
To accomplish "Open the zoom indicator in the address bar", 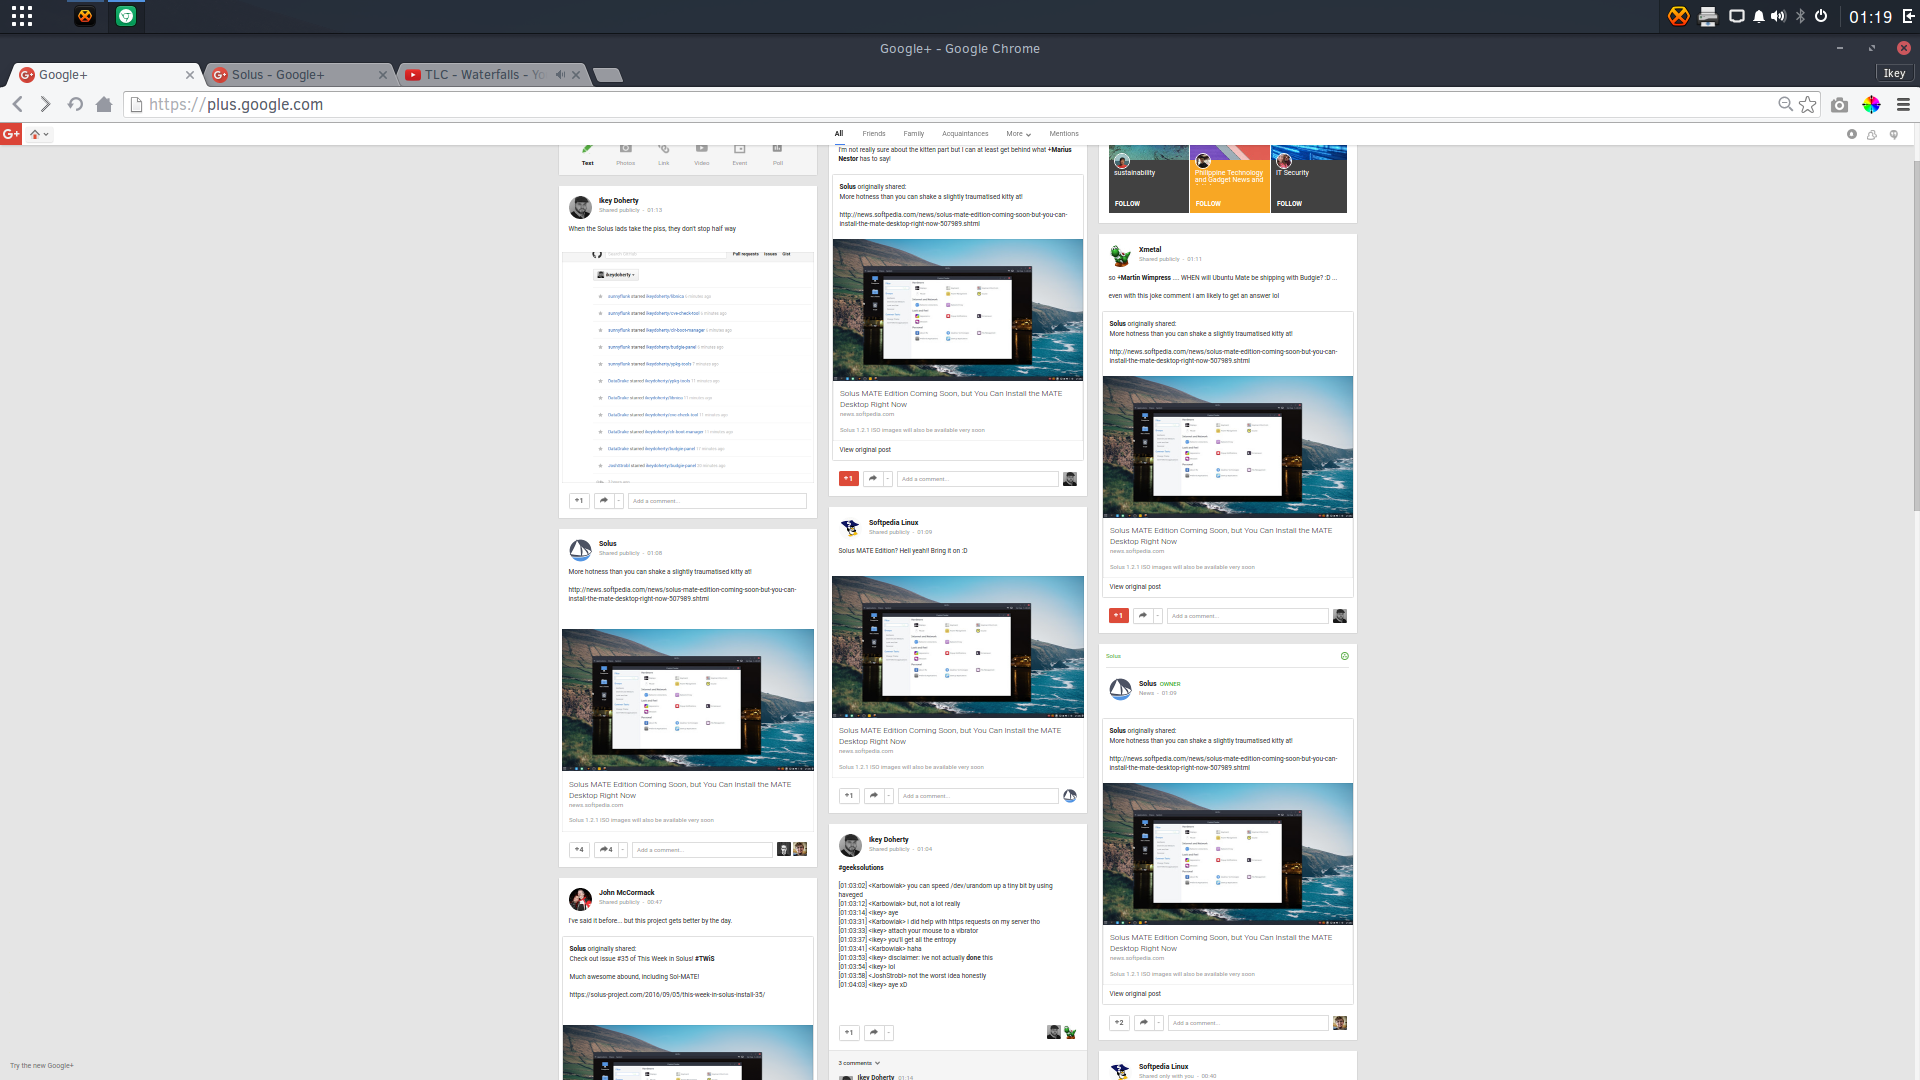I will (x=1785, y=104).
